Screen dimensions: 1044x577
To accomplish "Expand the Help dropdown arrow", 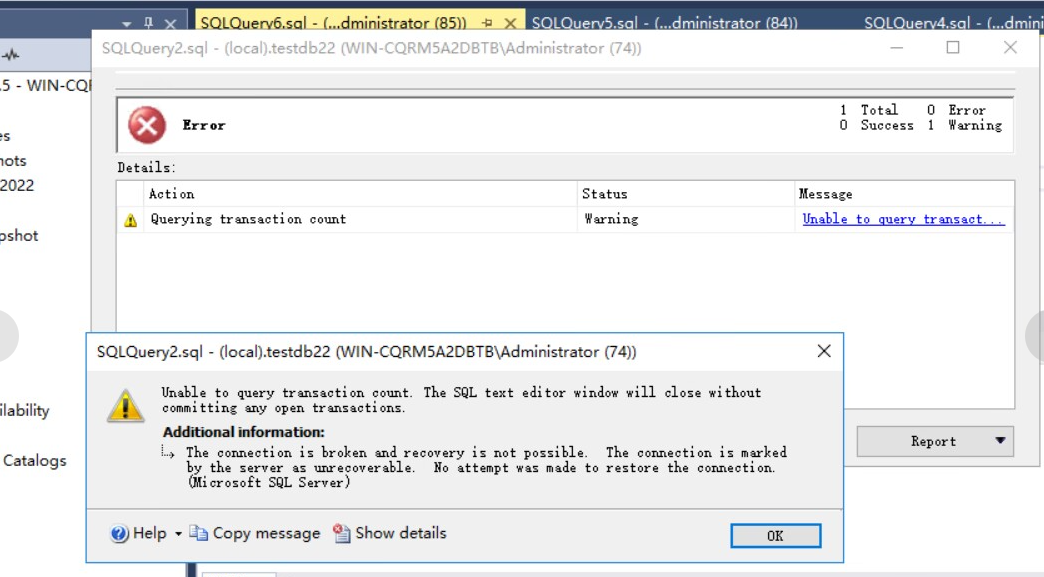I will [178, 534].
